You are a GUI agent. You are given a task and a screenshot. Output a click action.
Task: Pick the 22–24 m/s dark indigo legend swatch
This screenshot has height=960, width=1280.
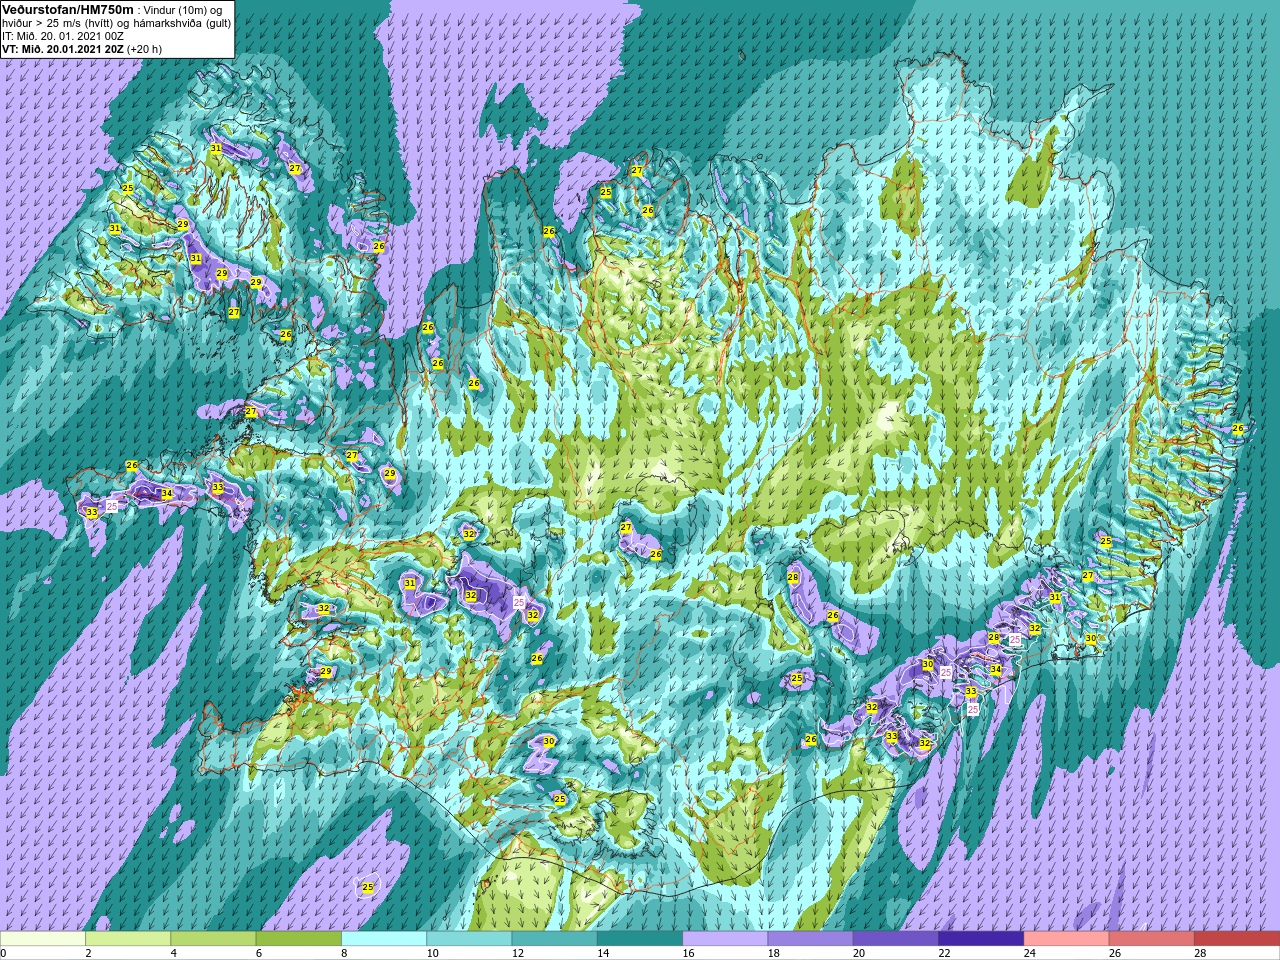tap(981, 939)
